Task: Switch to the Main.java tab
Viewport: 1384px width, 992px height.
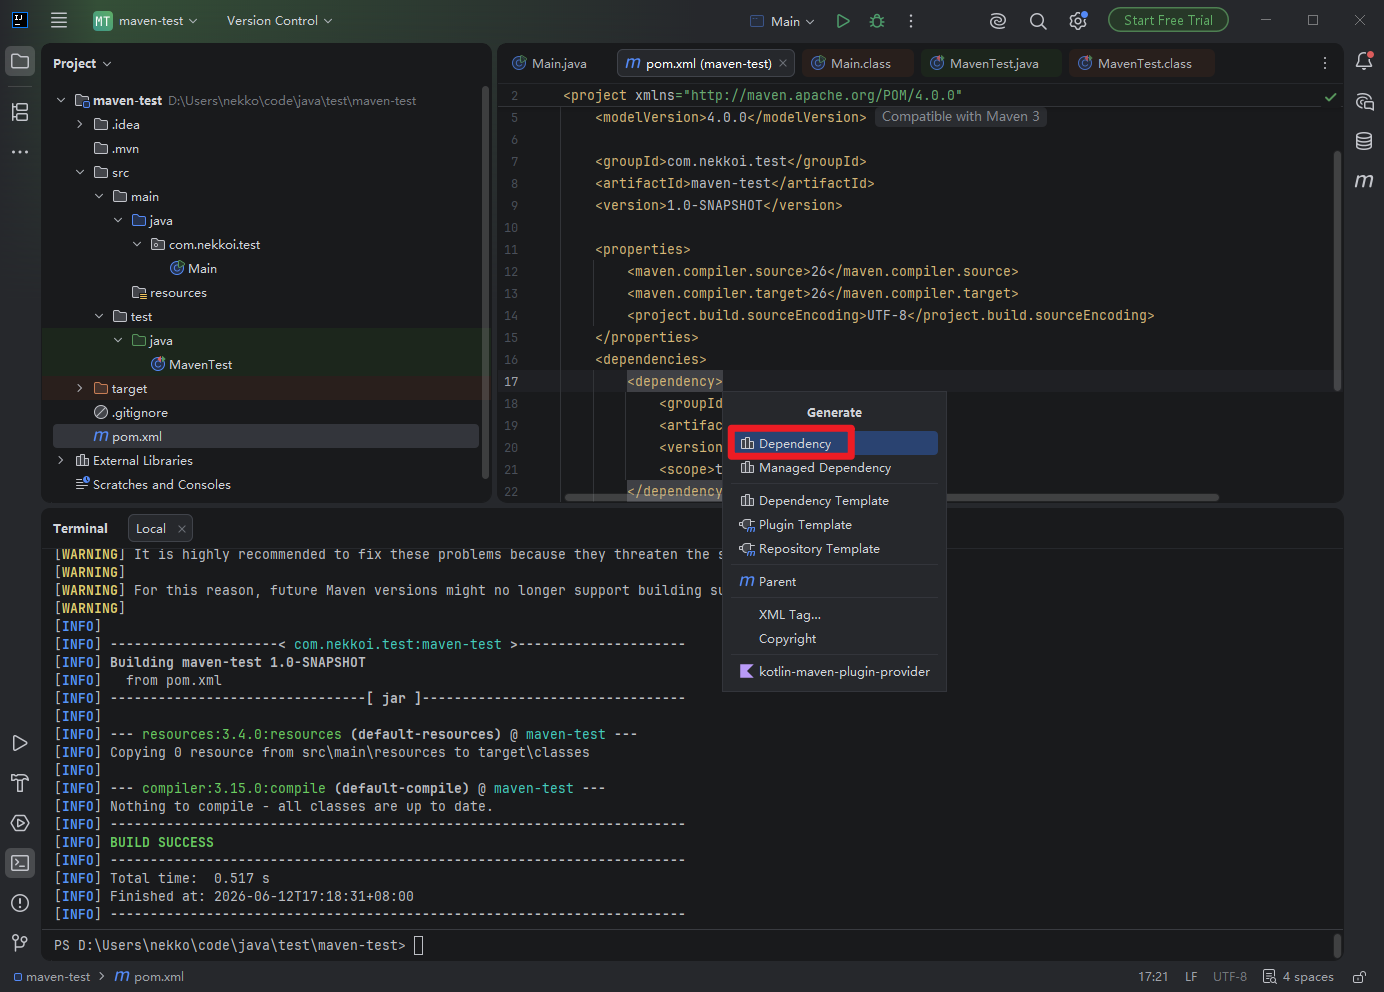Action: pos(550,63)
